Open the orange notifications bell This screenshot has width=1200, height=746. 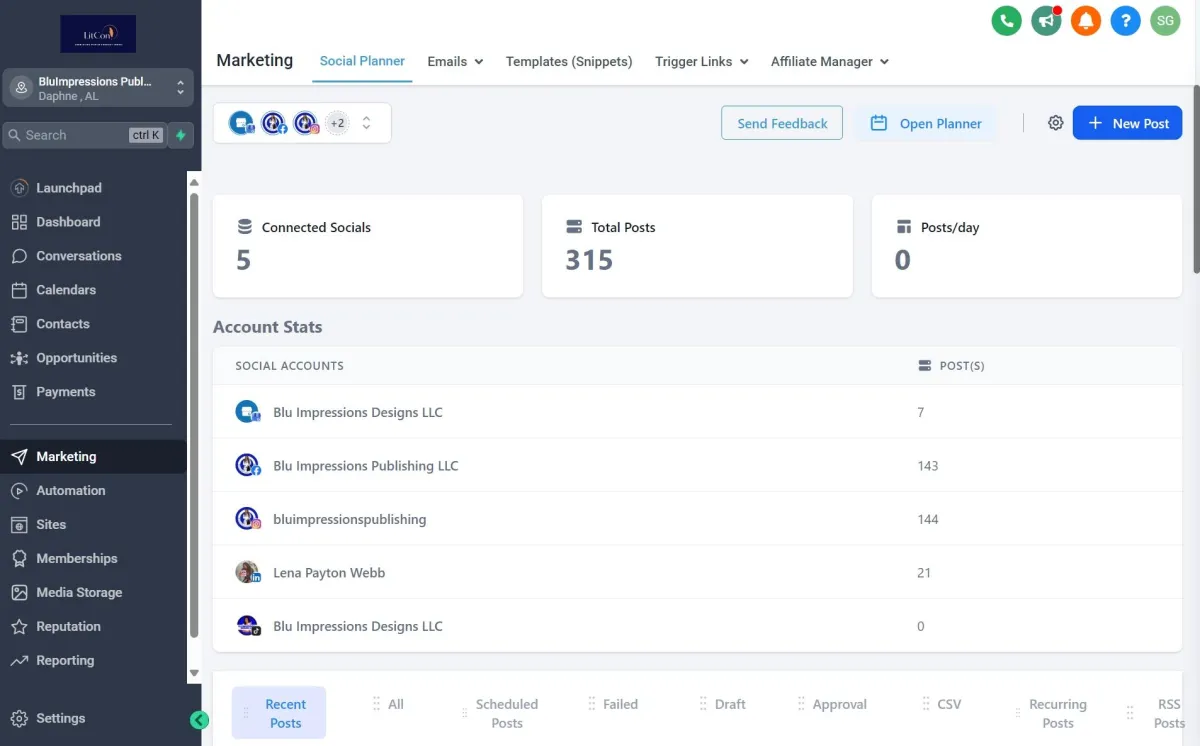[1086, 20]
